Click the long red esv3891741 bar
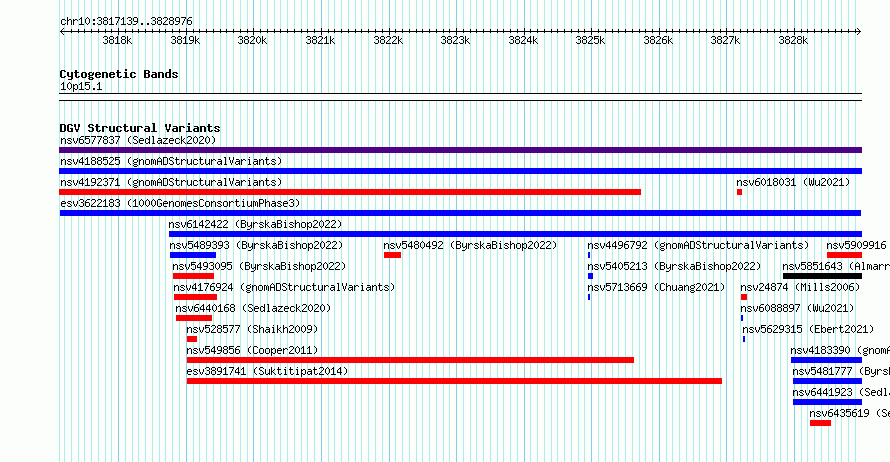The image size is (890, 462). (x=454, y=381)
